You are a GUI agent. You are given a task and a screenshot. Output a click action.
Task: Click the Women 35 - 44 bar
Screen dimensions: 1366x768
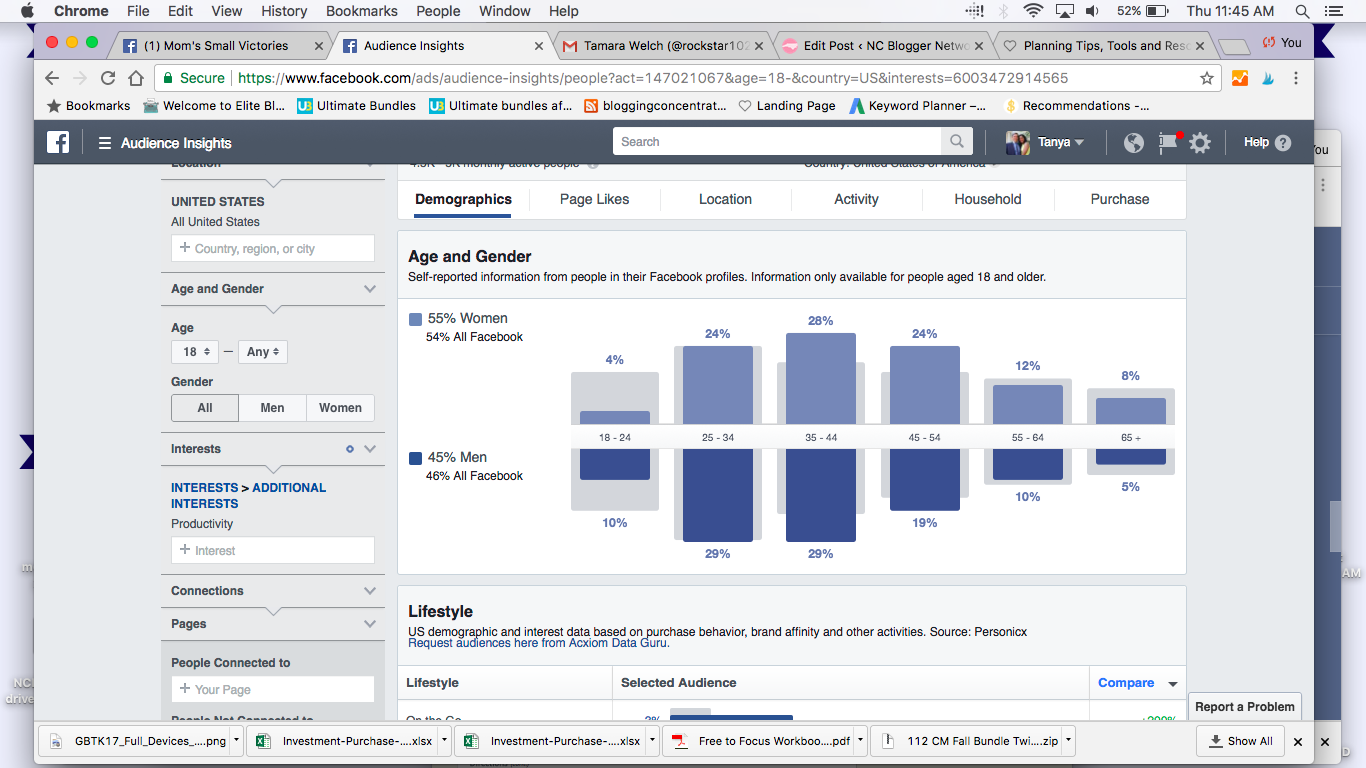(821, 378)
